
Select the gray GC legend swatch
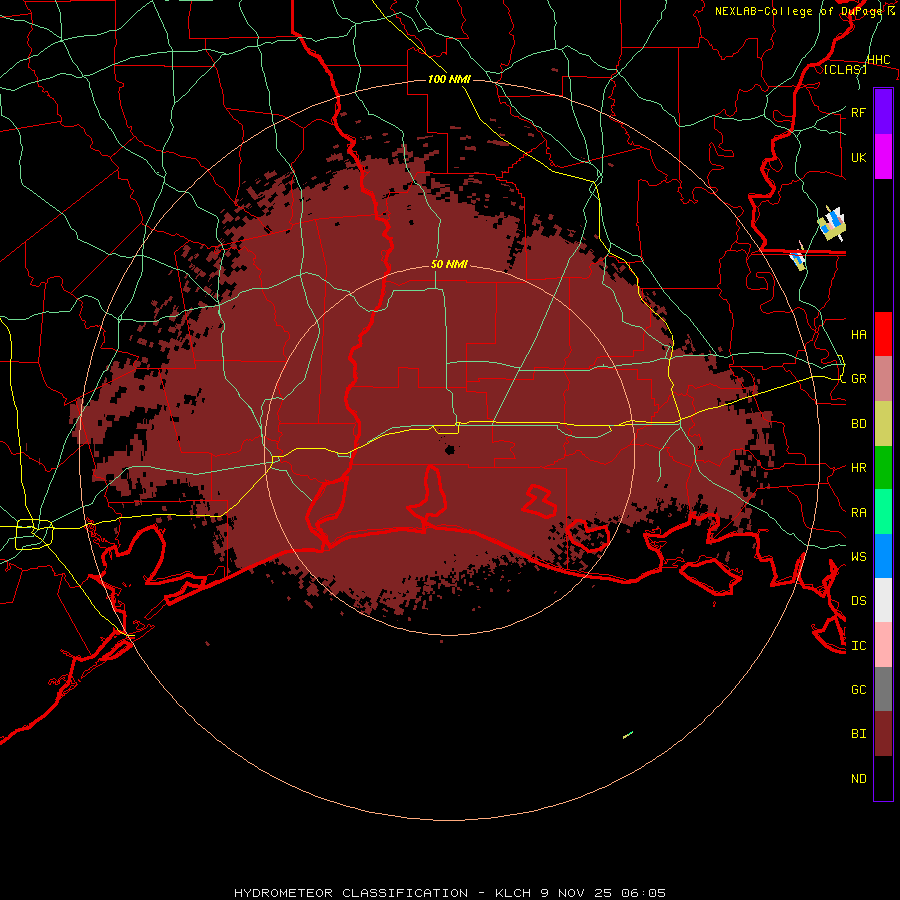click(x=883, y=689)
